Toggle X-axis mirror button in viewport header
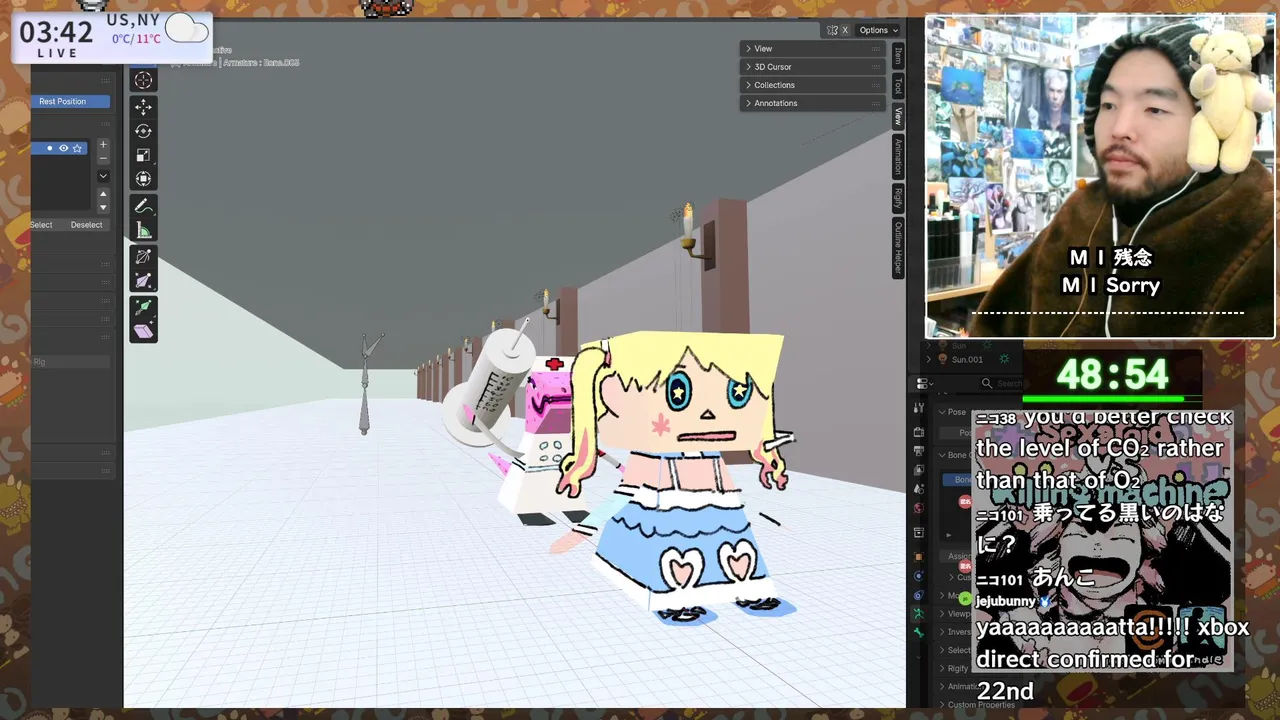This screenshot has width=1280, height=720. point(845,30)
